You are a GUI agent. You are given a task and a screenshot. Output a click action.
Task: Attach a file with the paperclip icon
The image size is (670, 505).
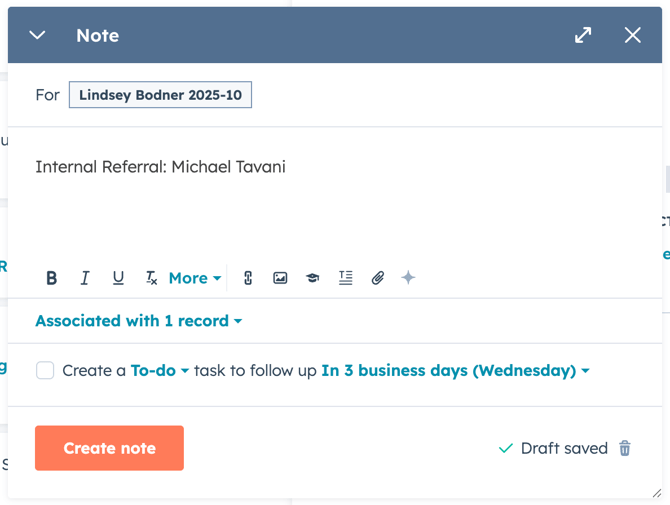377,278
